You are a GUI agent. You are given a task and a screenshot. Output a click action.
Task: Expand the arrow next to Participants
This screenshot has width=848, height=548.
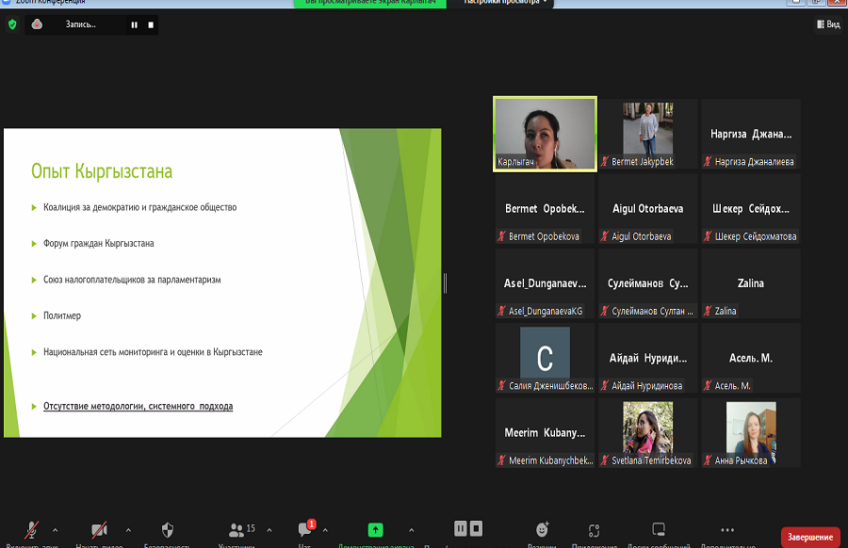(x=270, y=530)
